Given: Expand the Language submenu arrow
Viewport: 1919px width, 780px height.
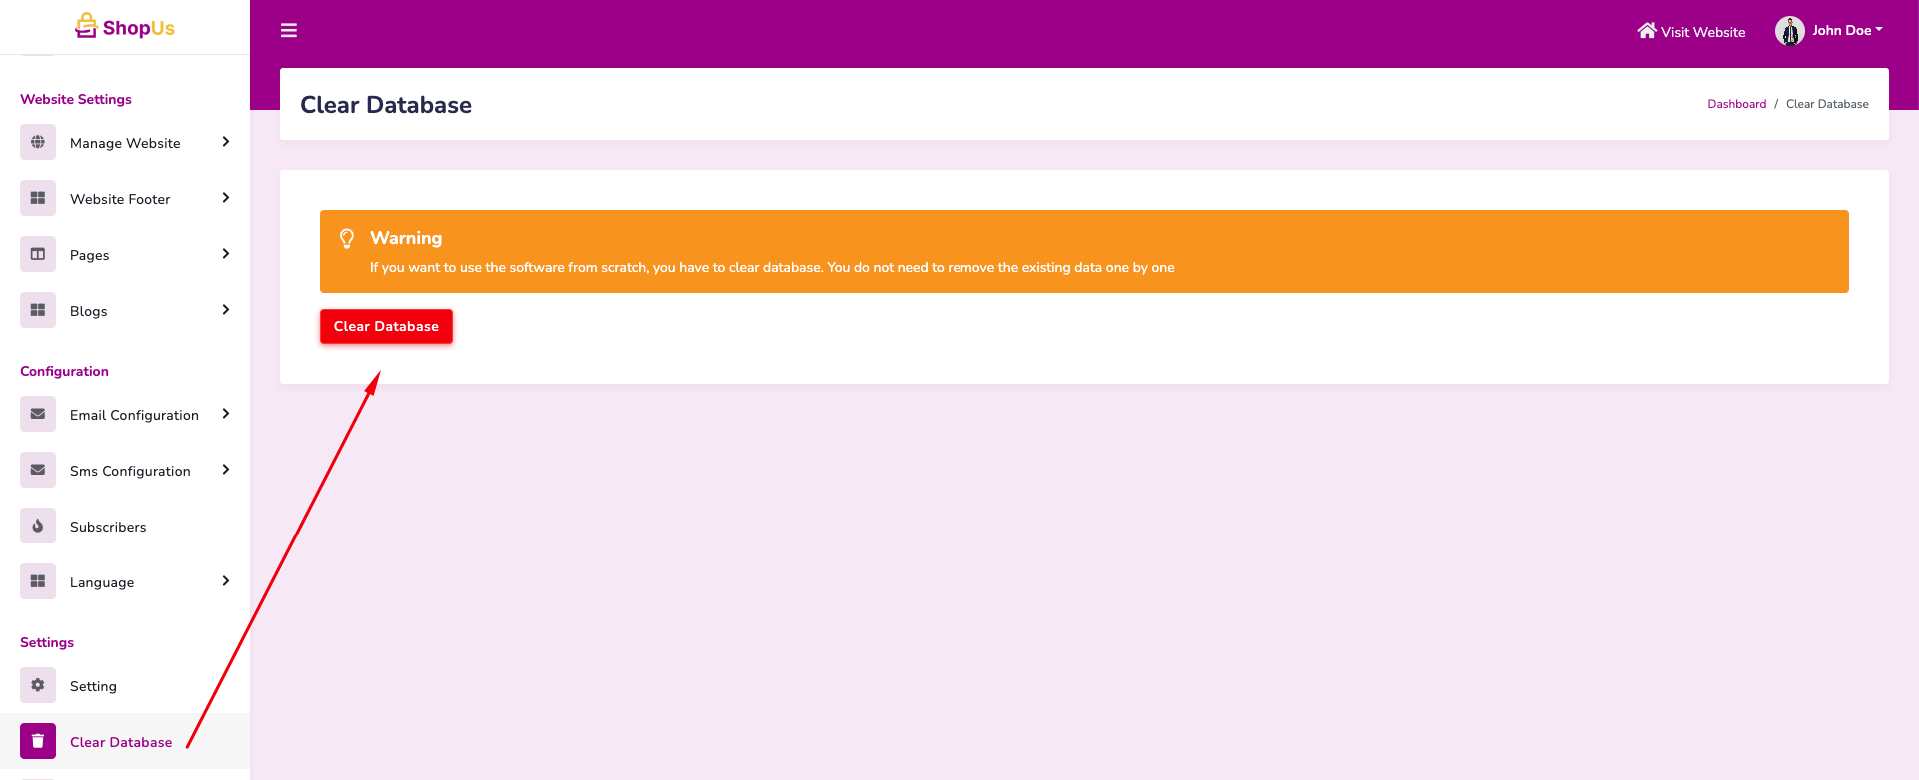Looking at the screenshot, I should (226, 581).
